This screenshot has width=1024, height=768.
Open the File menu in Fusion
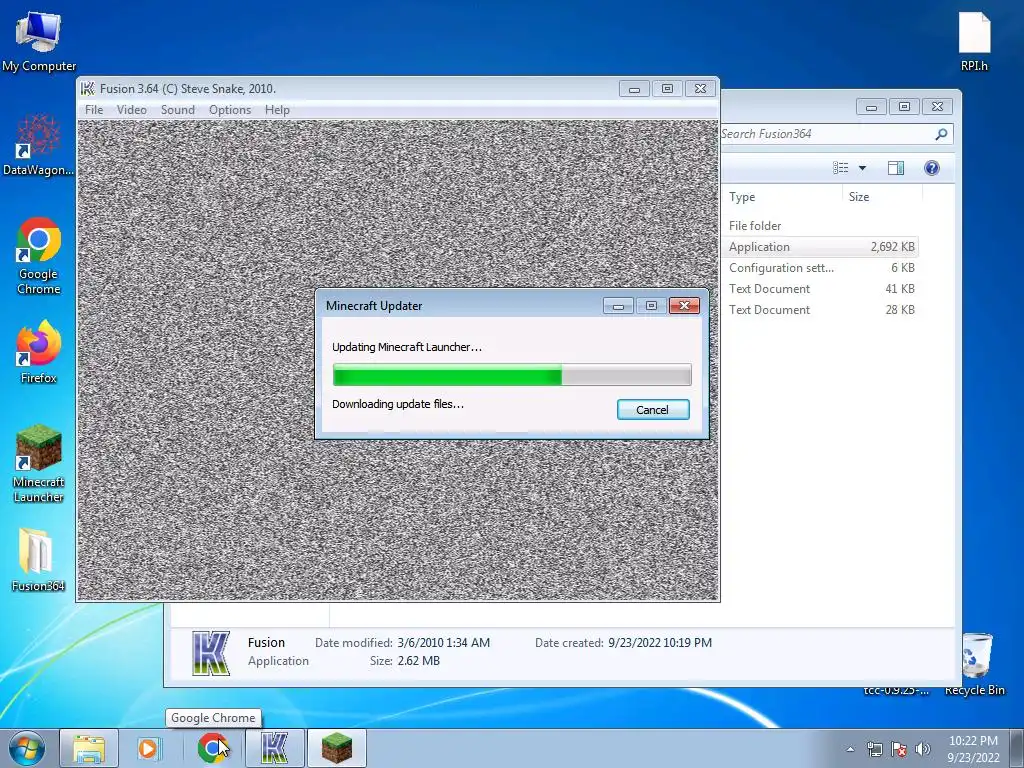(94, 110)
